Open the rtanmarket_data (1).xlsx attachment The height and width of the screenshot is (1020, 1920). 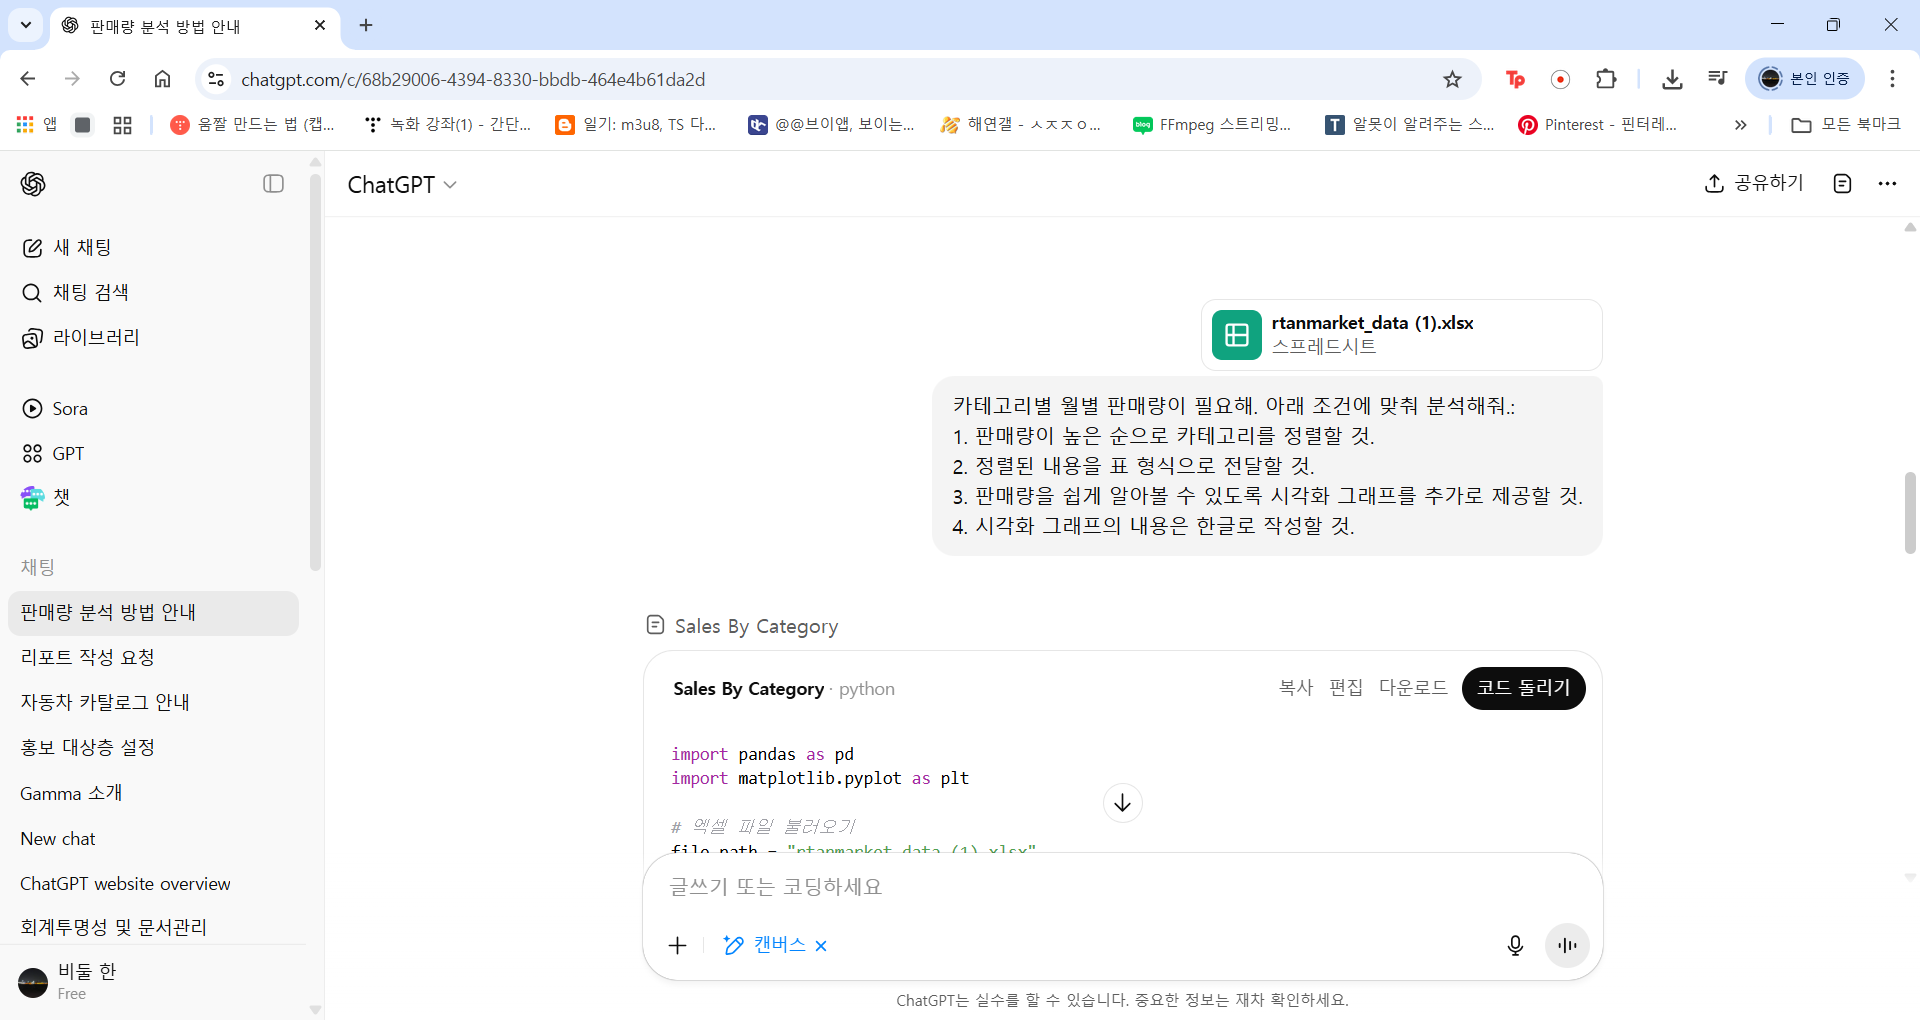1402,335
